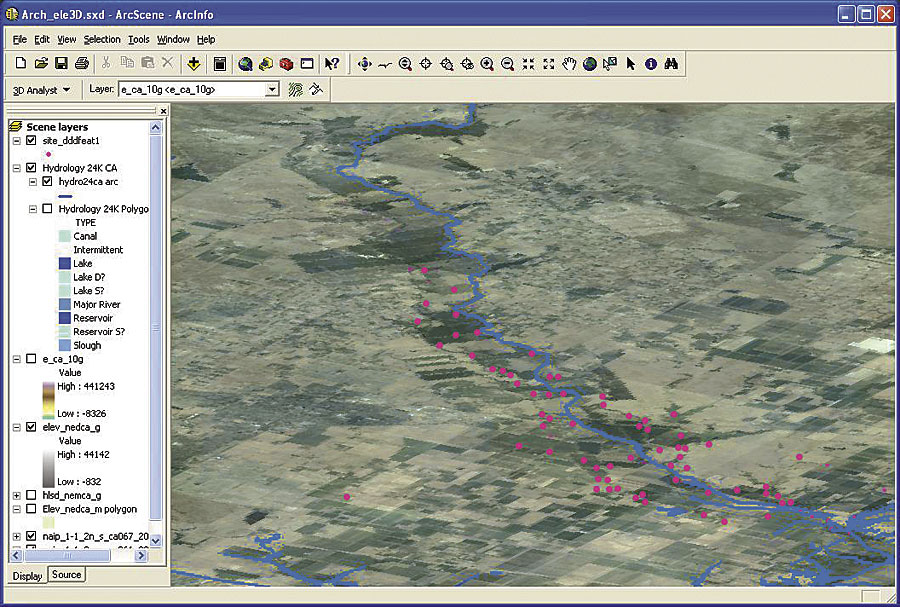This screenshot has width=900, height=607.
Task: Toggle the naip_1-1_2n_s_ca067 layer checkbox
Action: coord(32,536)
